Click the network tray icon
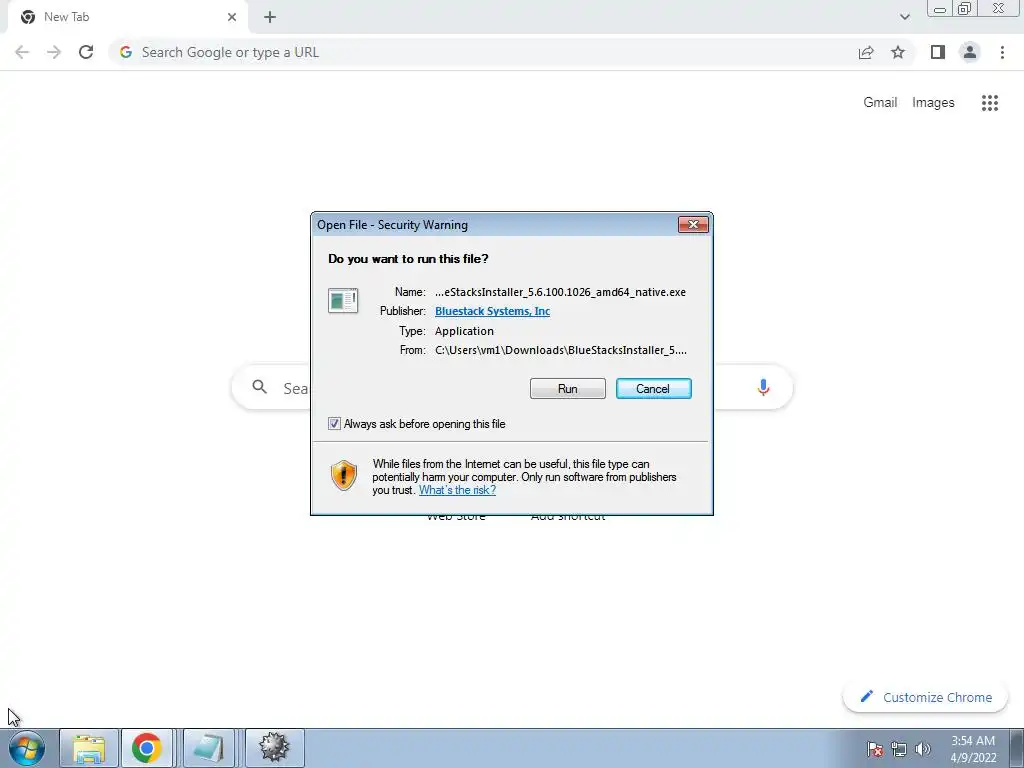 click(899, 749)
